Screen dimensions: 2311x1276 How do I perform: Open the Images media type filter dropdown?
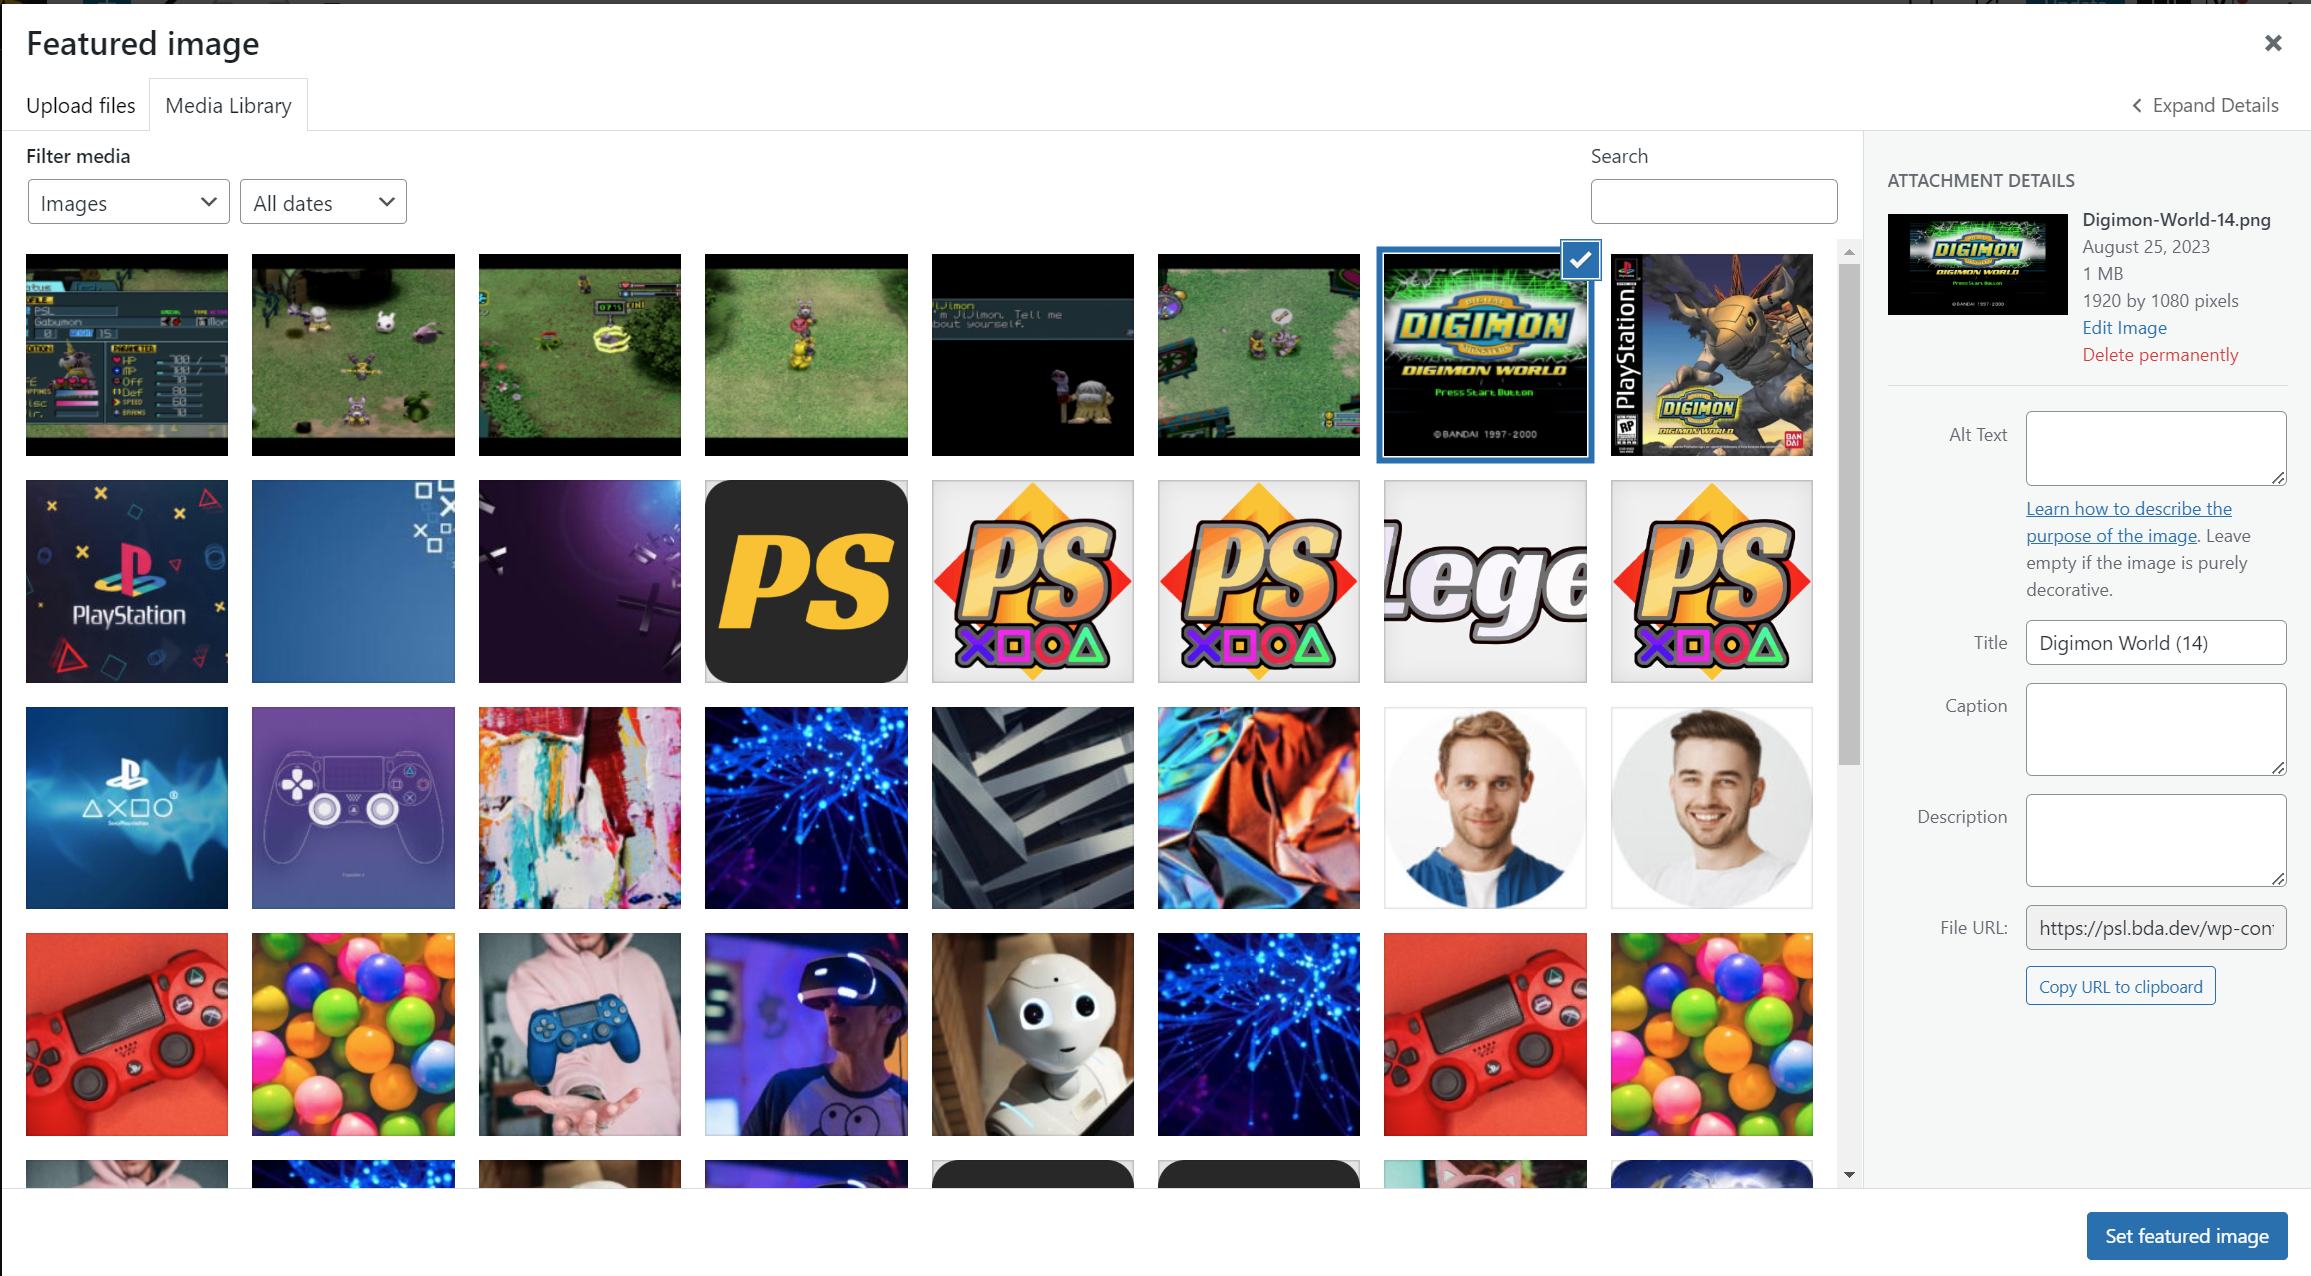[x=128, y=202]
